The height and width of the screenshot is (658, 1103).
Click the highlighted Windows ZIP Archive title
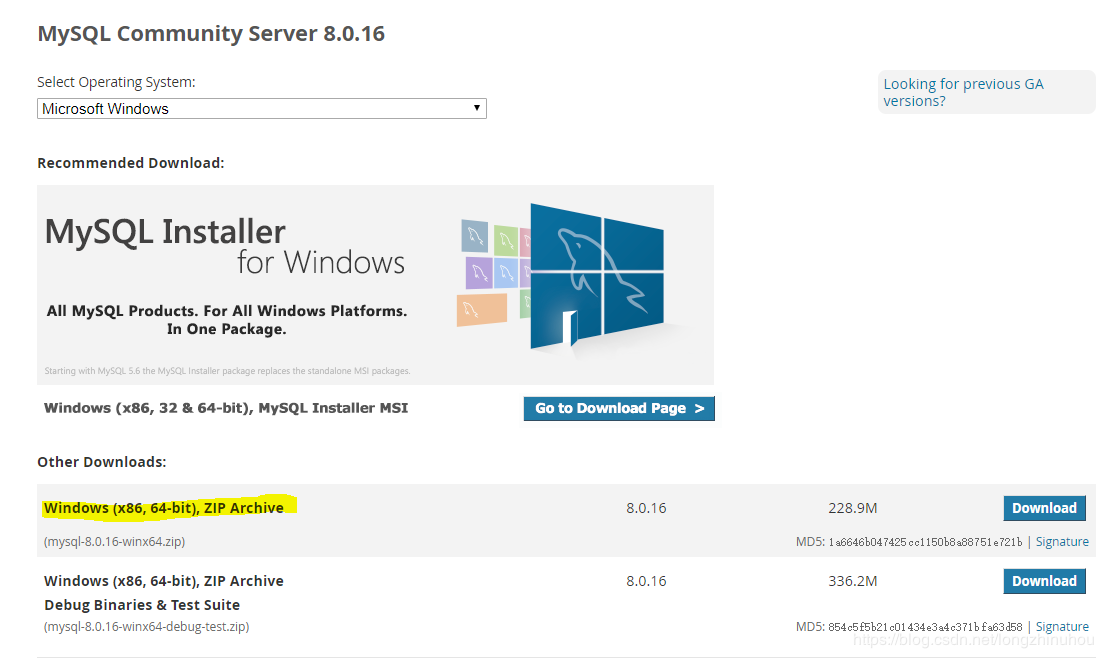tap(164, 508)
